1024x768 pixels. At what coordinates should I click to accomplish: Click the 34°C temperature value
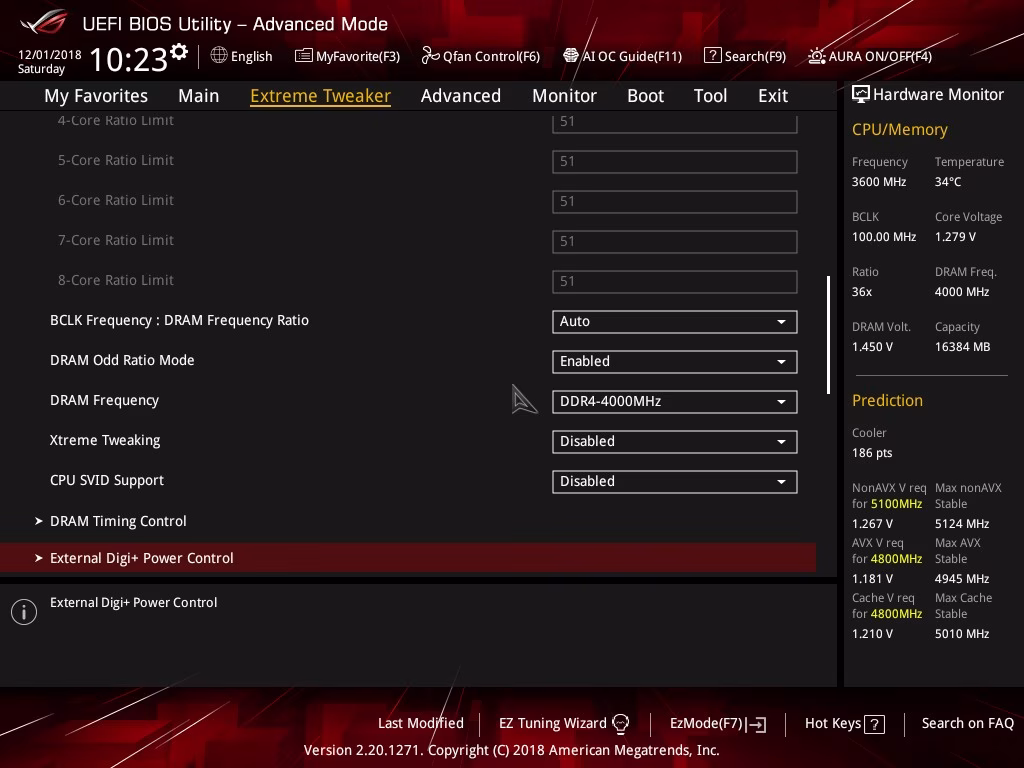(948, 182)
